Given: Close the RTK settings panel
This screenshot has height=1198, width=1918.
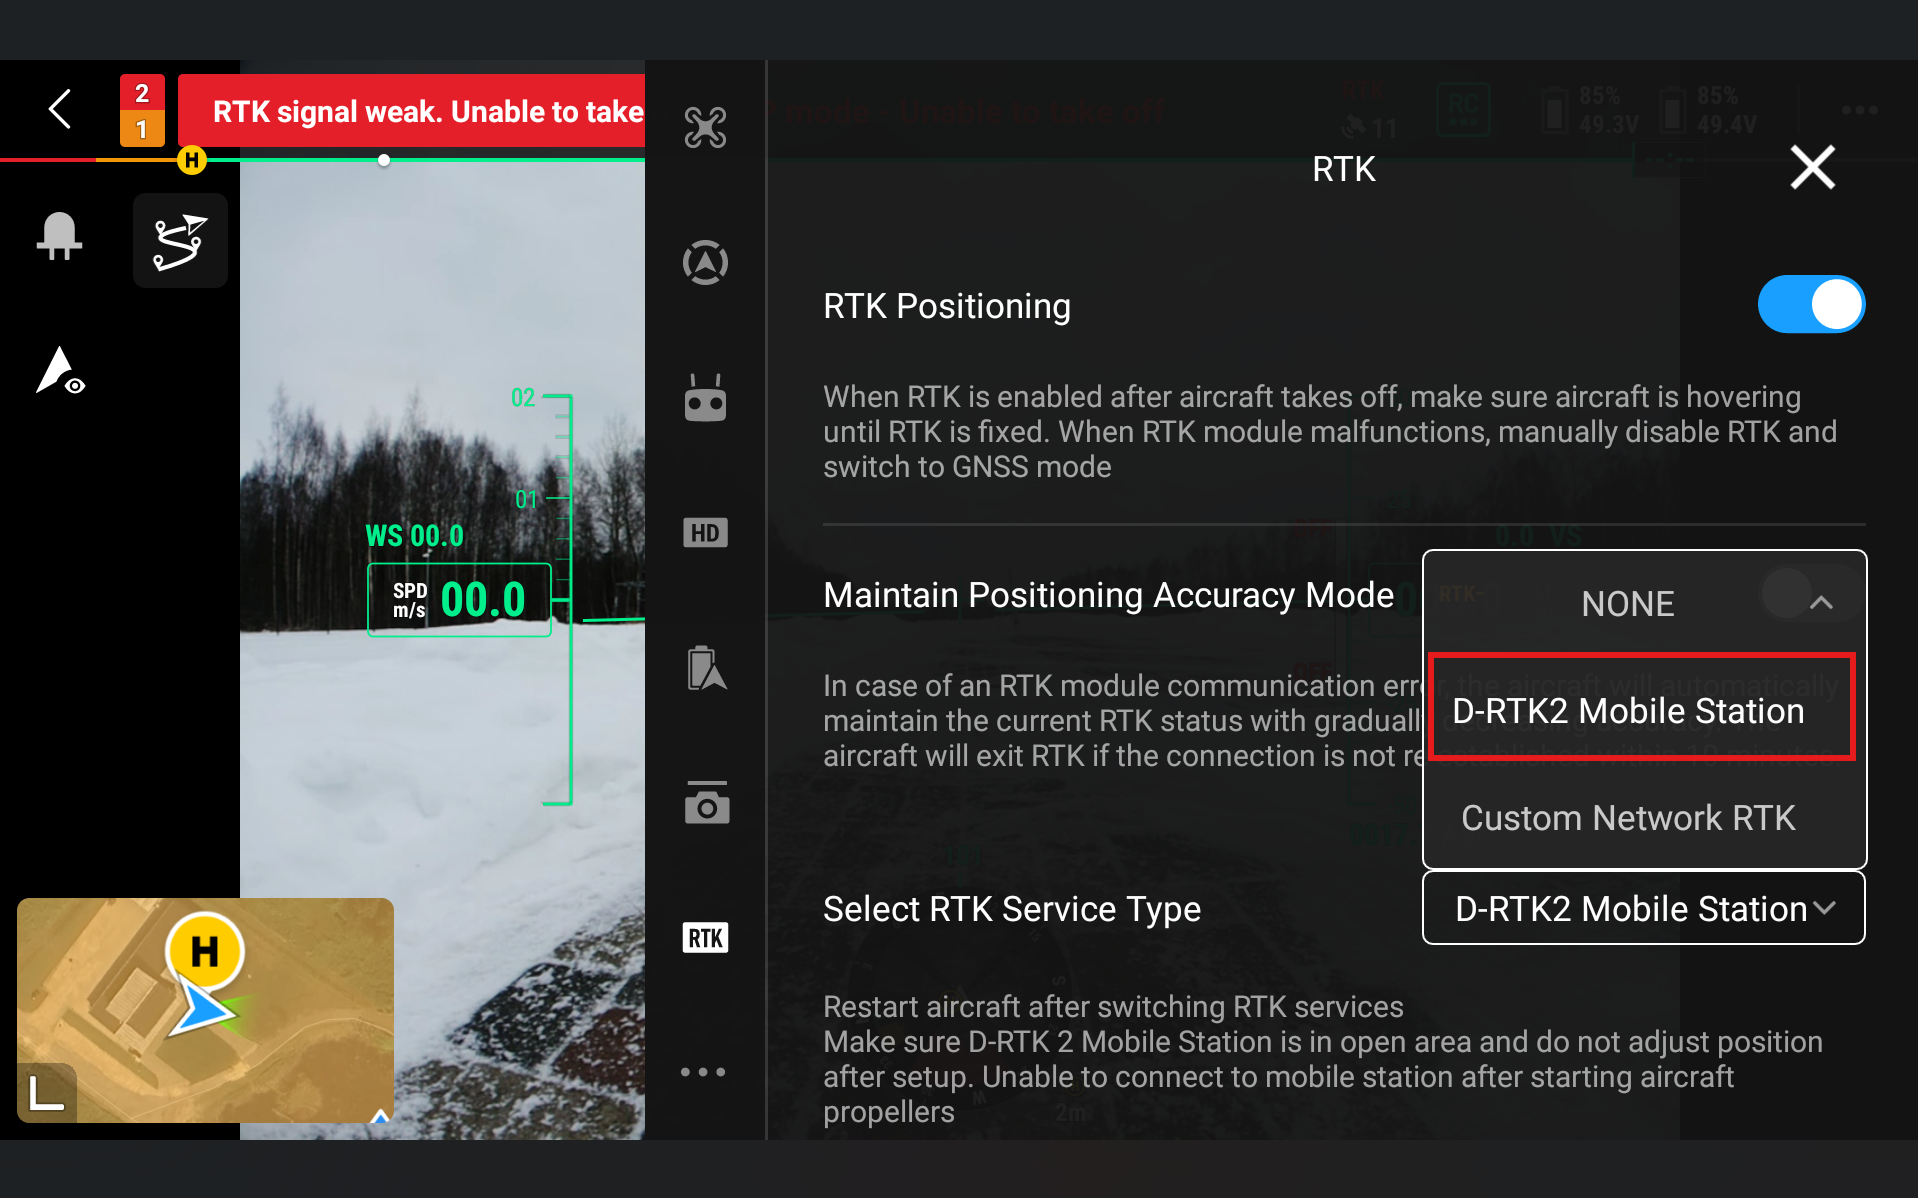Looking at the screenshot, I should [1812, 168].
